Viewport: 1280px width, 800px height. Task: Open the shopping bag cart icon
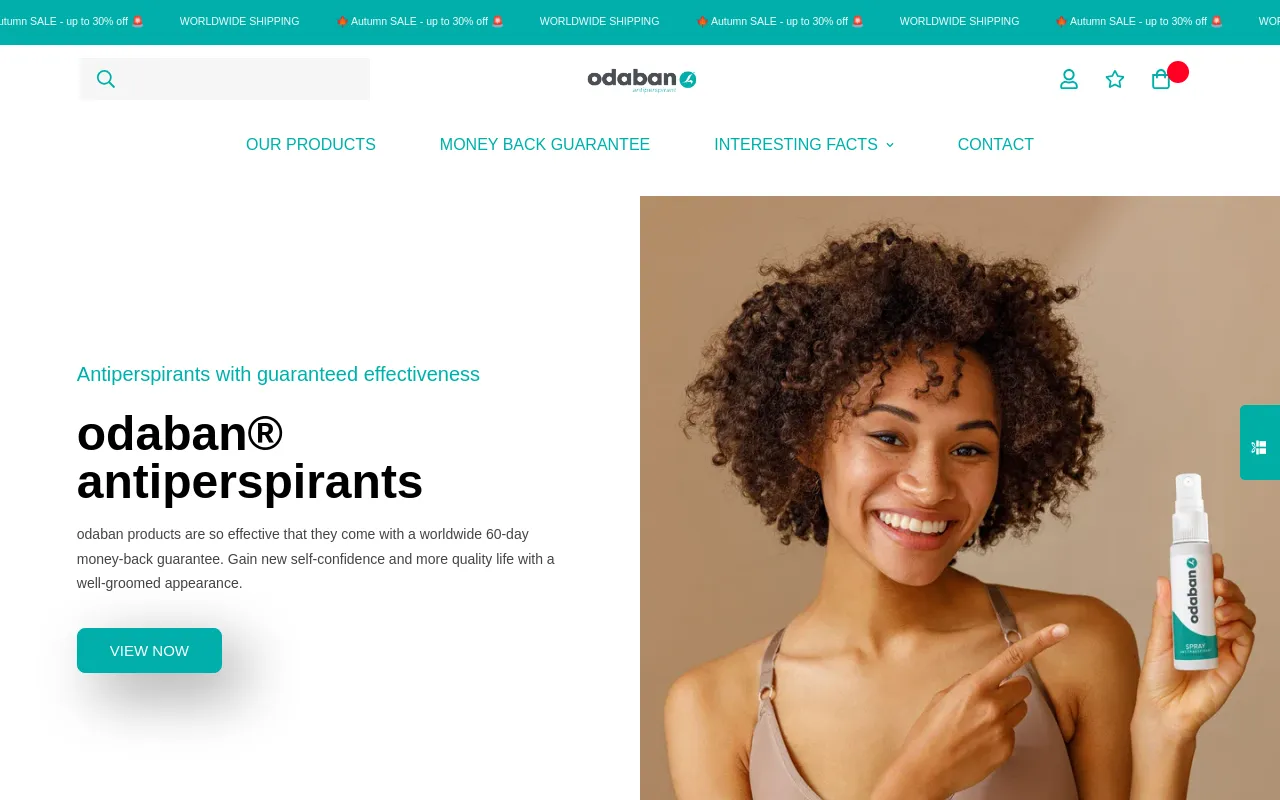coord(1161,79)
